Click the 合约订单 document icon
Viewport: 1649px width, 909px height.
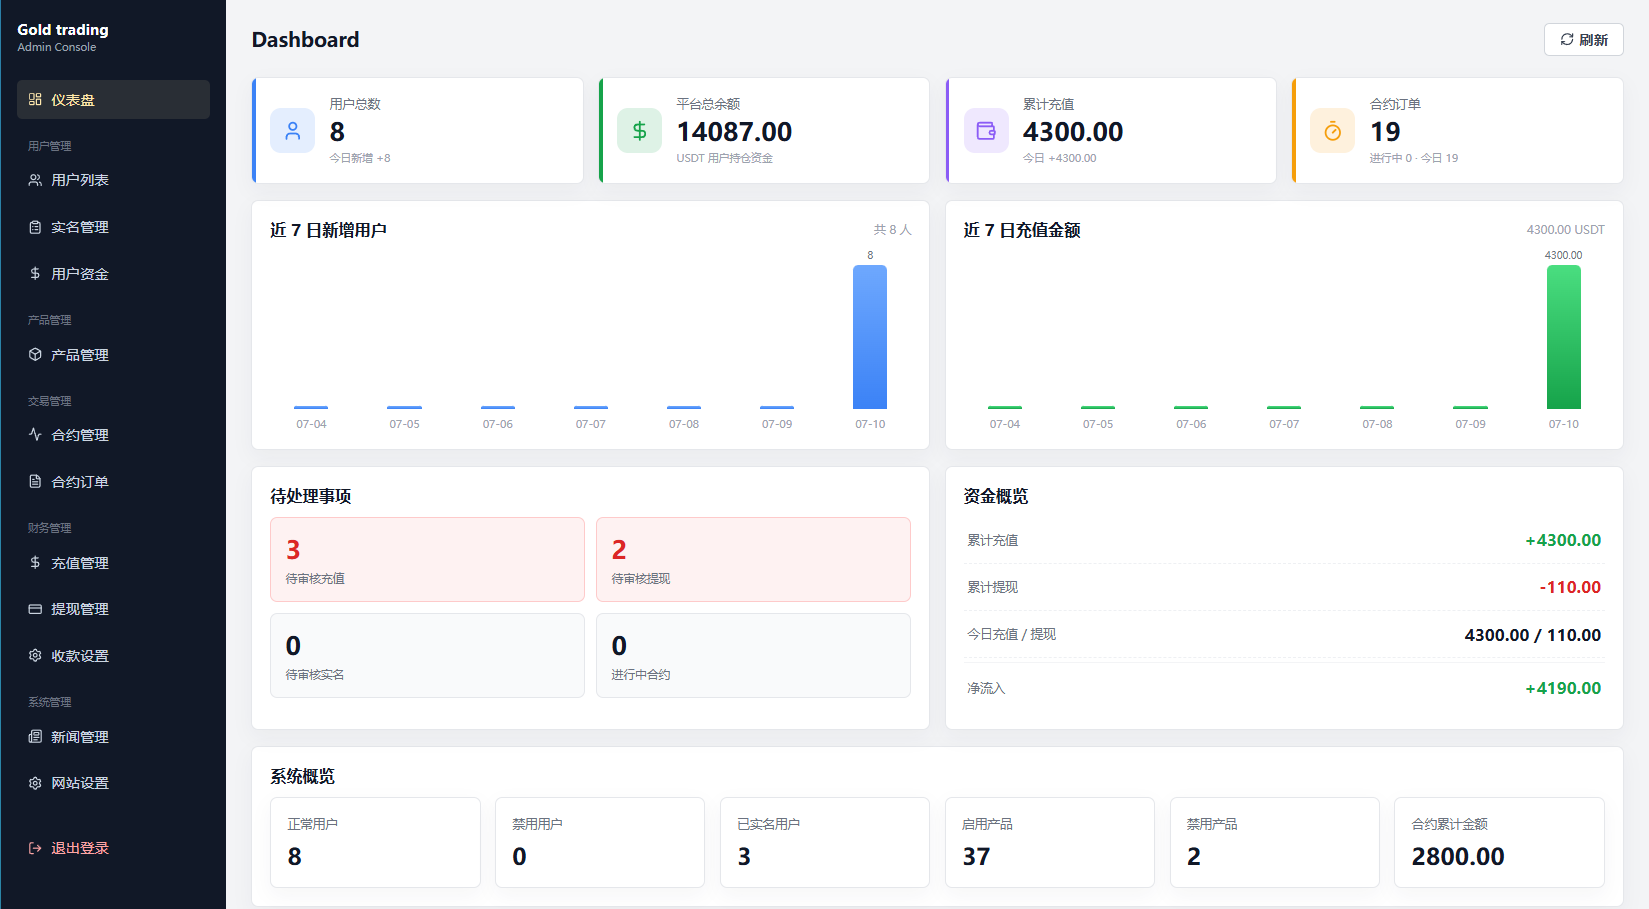click(x=35, y=481)
